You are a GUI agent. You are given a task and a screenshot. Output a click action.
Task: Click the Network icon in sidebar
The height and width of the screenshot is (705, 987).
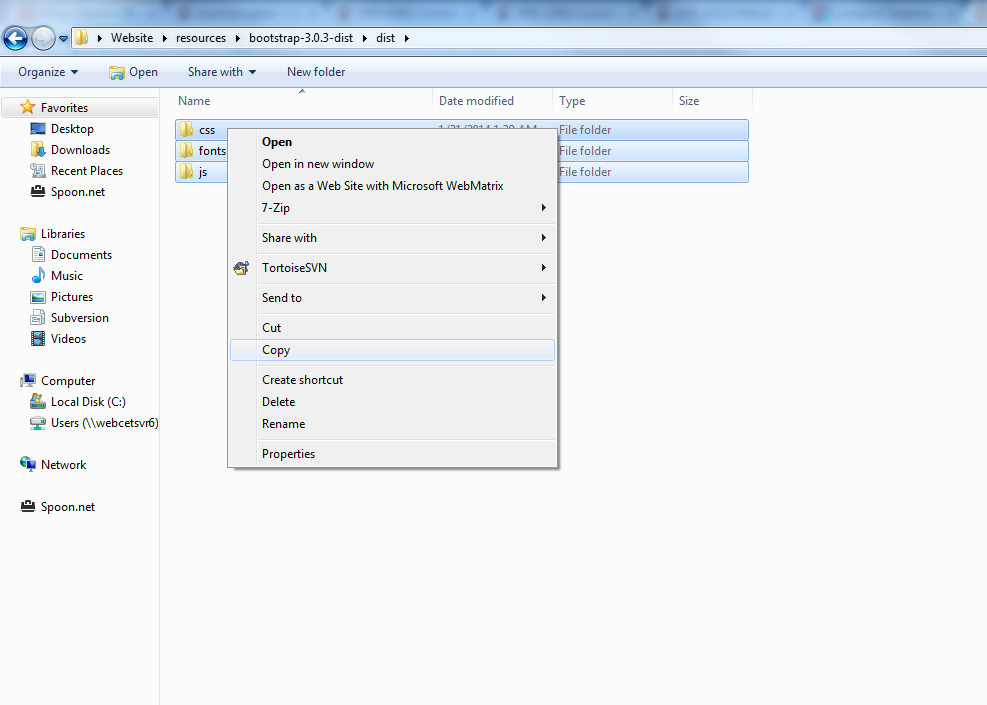(28, 465)
